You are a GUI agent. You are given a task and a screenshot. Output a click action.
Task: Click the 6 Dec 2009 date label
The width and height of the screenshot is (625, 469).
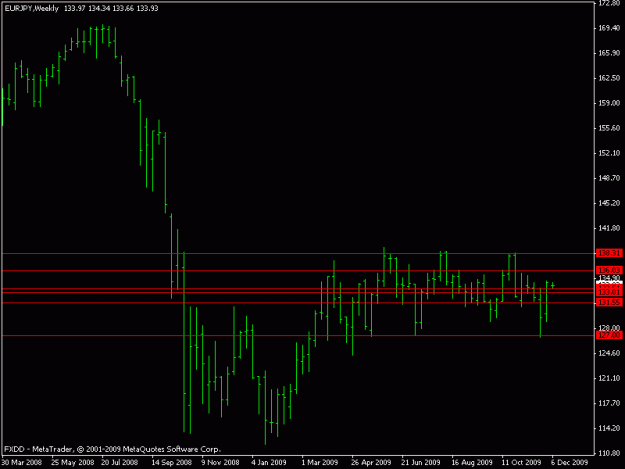coord(570,462)
